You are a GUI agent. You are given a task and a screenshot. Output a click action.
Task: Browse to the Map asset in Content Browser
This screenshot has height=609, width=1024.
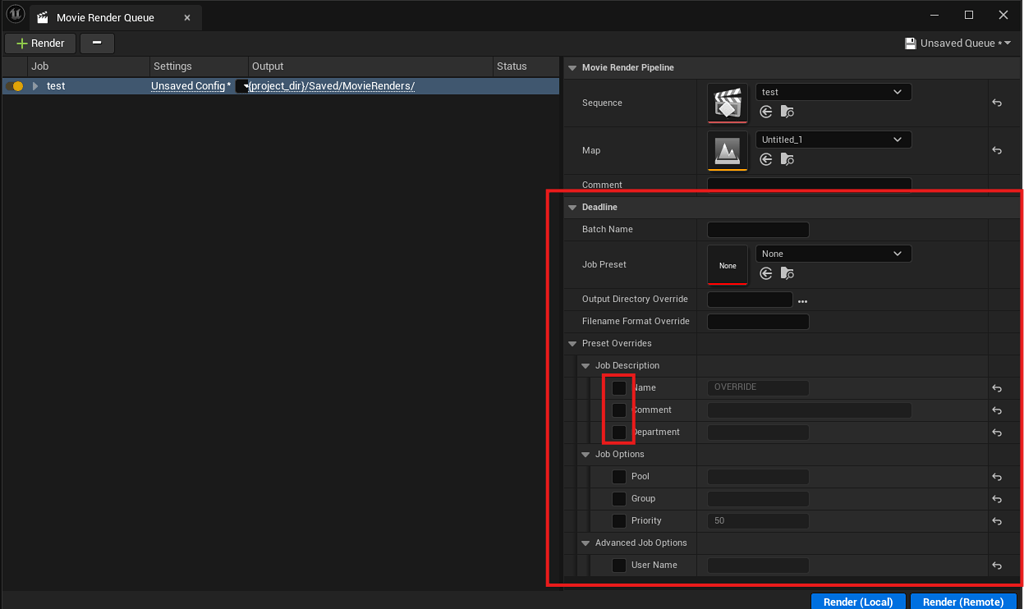[x=786, y=160]
